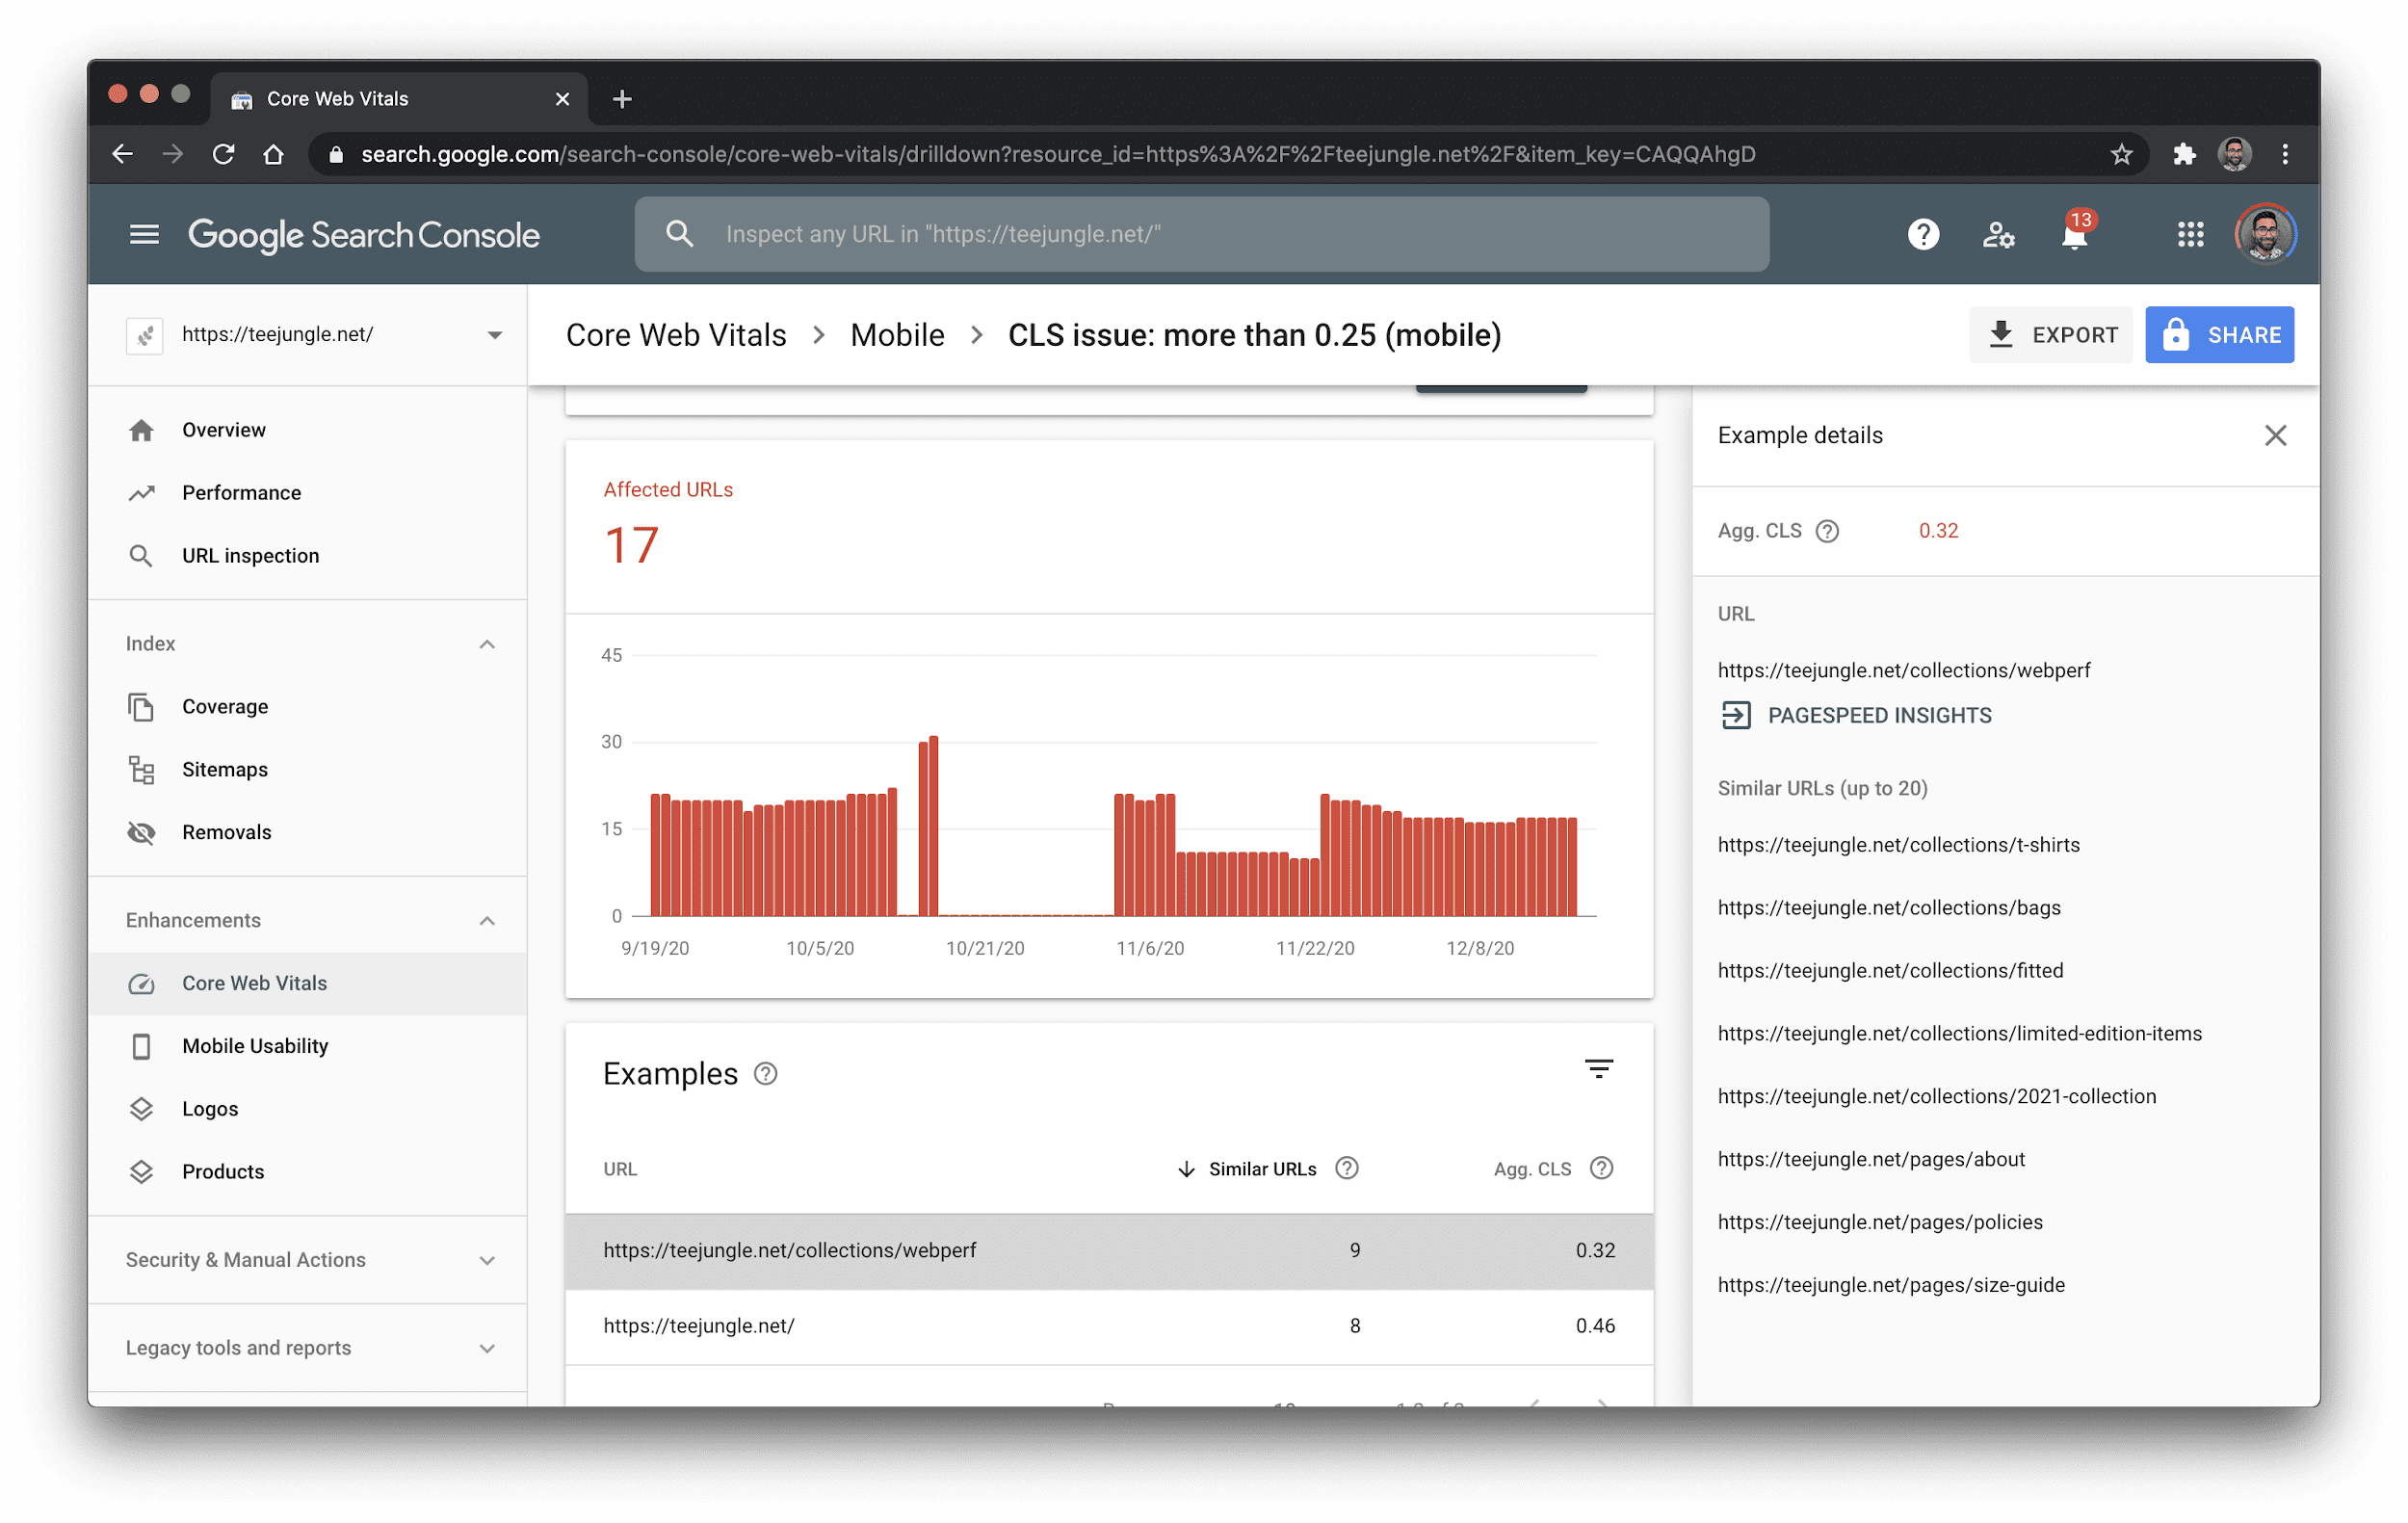The height and width of the screenshot is (1523, 2408).
Task: Click the URL inspection search input field
Action: (1203, 233)
